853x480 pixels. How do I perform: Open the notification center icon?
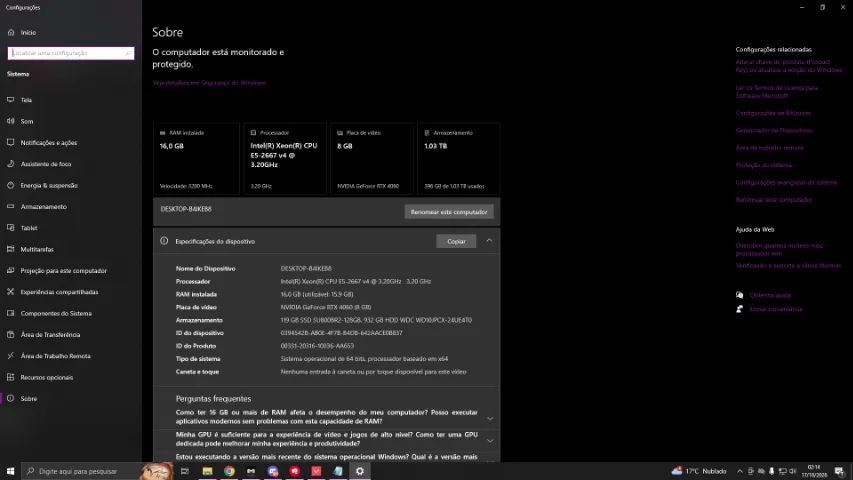[x=839, y=471]
